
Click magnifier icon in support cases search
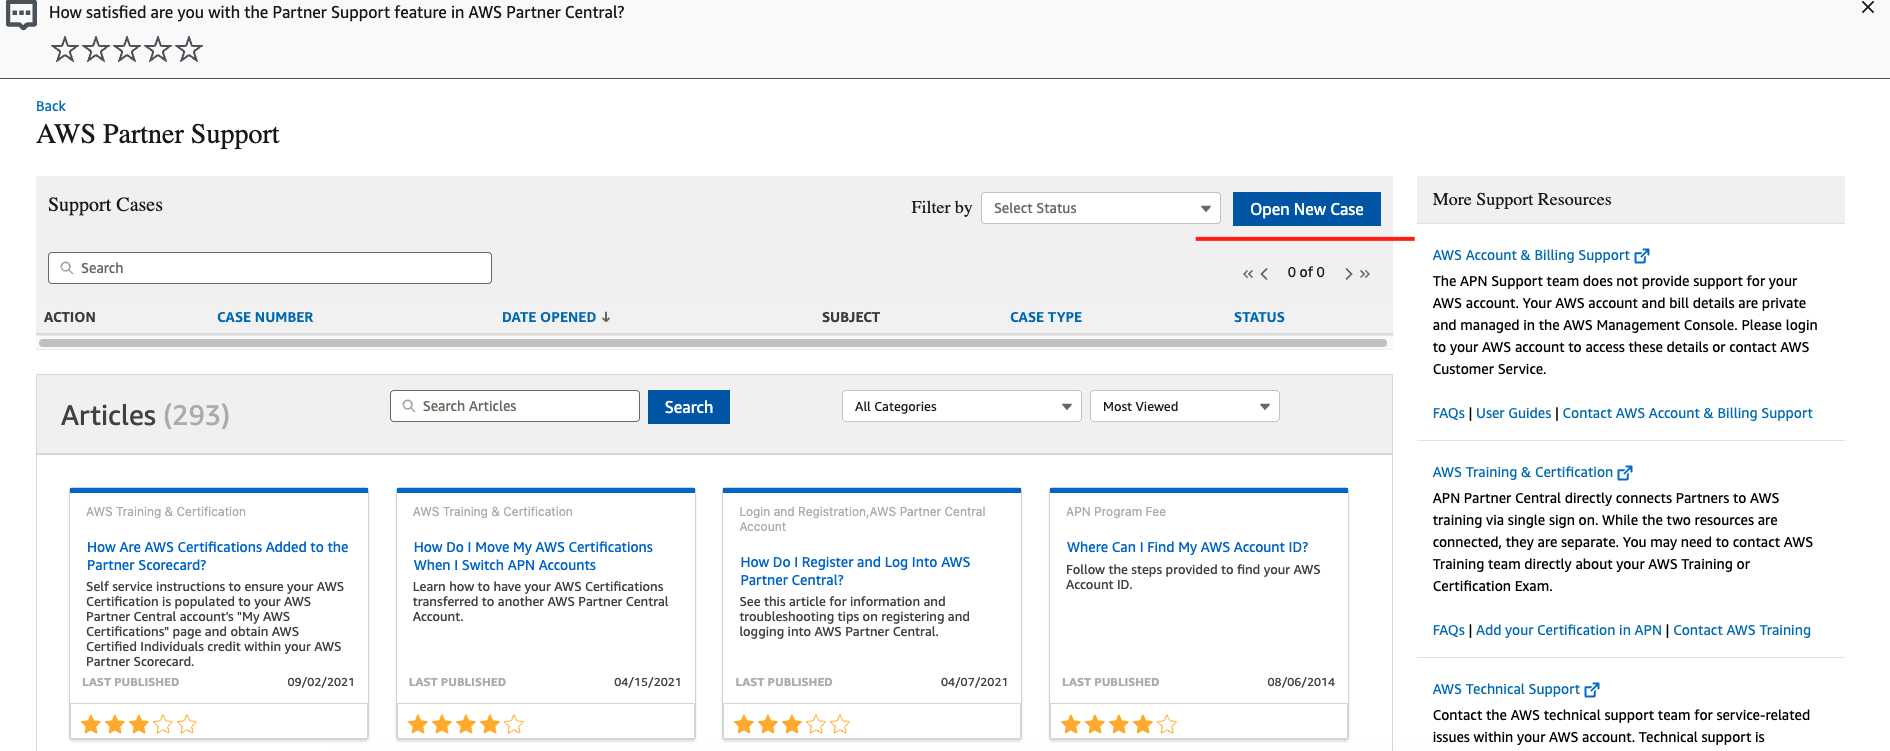click(x=67, y=268)
